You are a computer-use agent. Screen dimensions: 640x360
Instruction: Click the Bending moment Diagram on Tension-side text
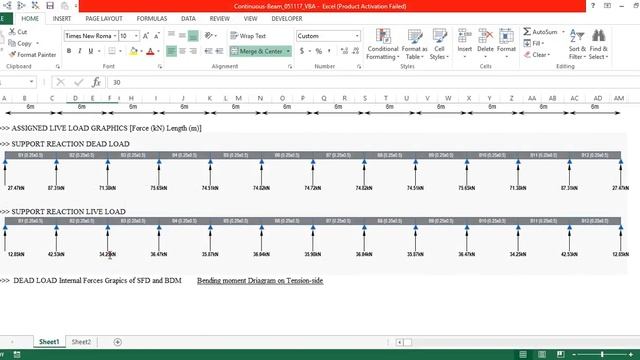click(x=260, y=281)
